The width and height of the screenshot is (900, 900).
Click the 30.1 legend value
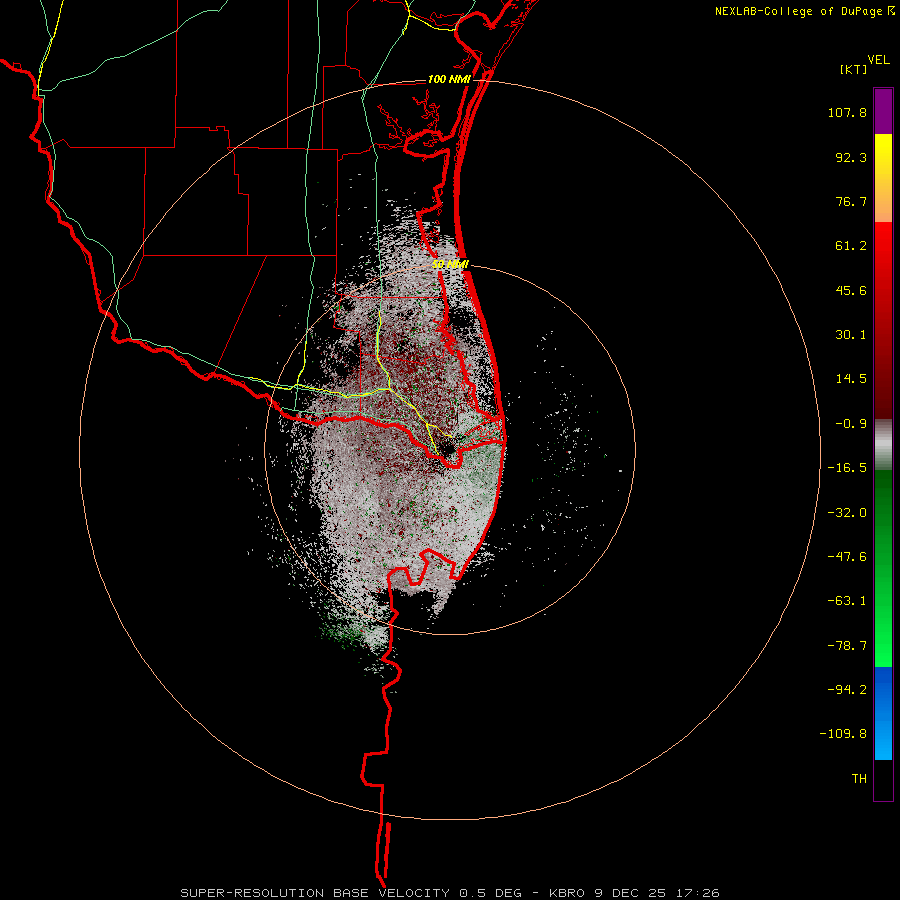pyautogui.click(x=851, y=335)
